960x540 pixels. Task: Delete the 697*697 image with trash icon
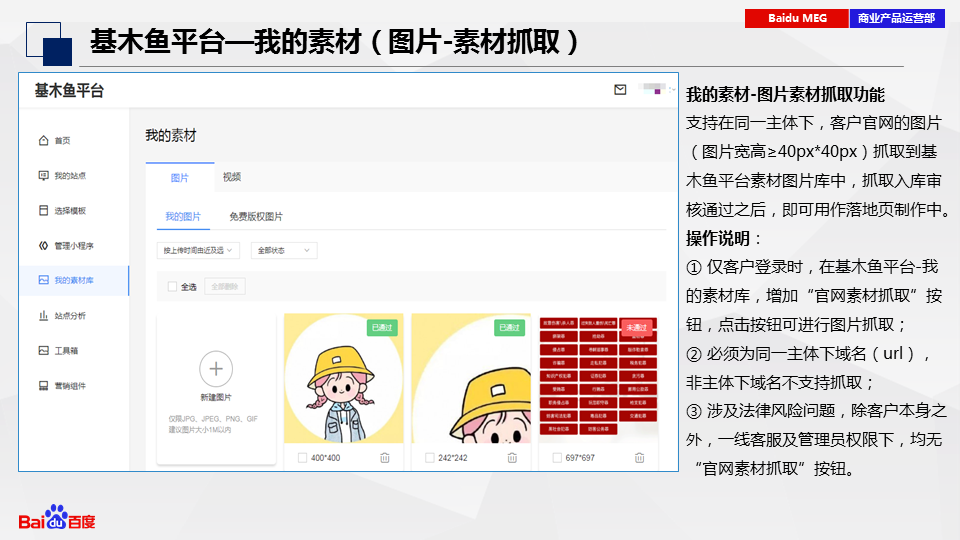tap(640, 457)
